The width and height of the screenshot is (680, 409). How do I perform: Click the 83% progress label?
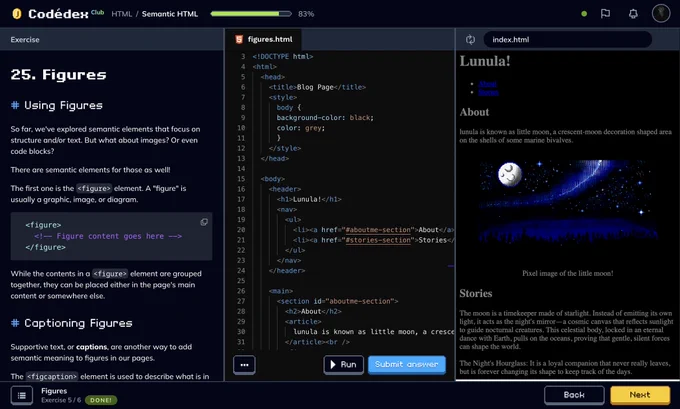(x=306, y=14)
